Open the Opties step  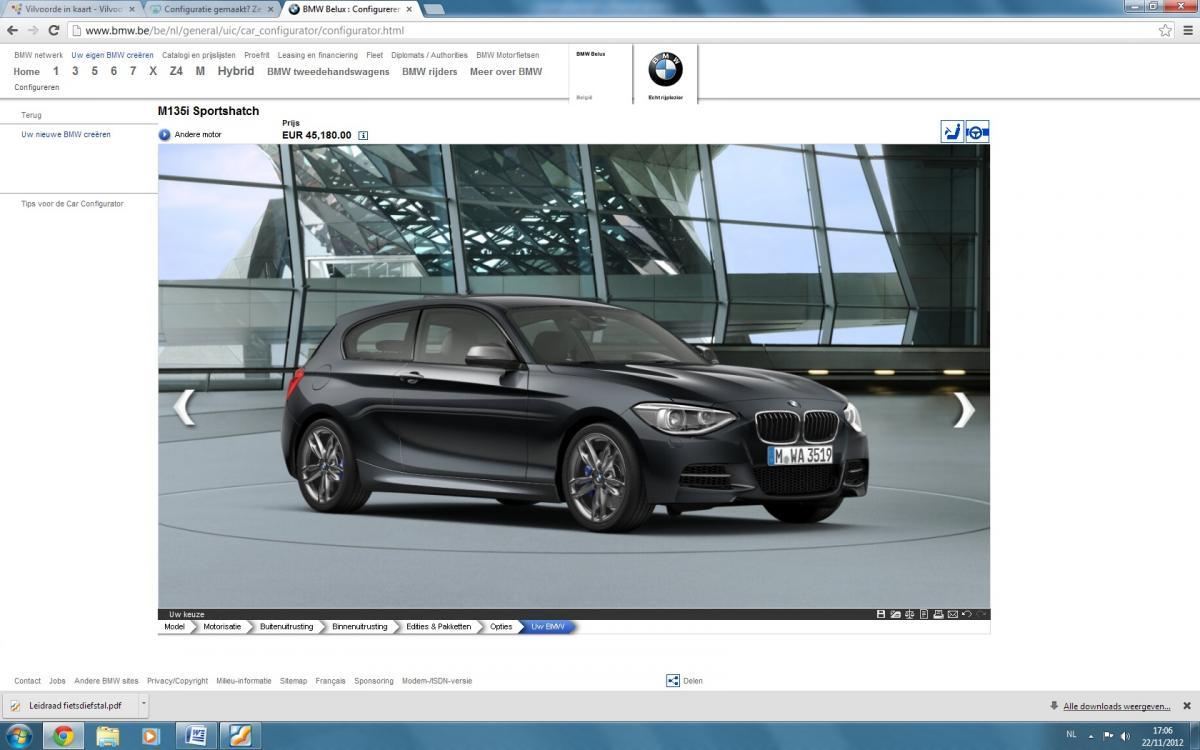(501, 627)
